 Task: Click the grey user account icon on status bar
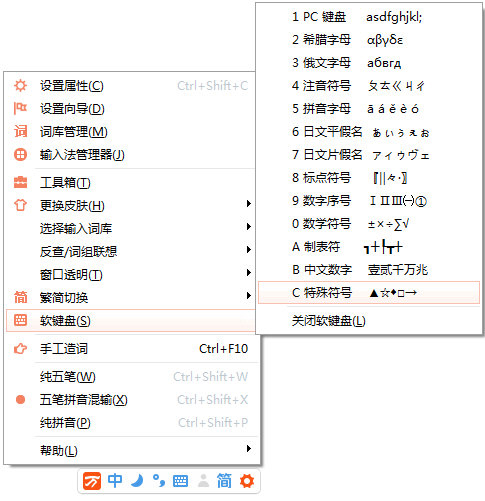pyautogui.click(x=203, y=481)
